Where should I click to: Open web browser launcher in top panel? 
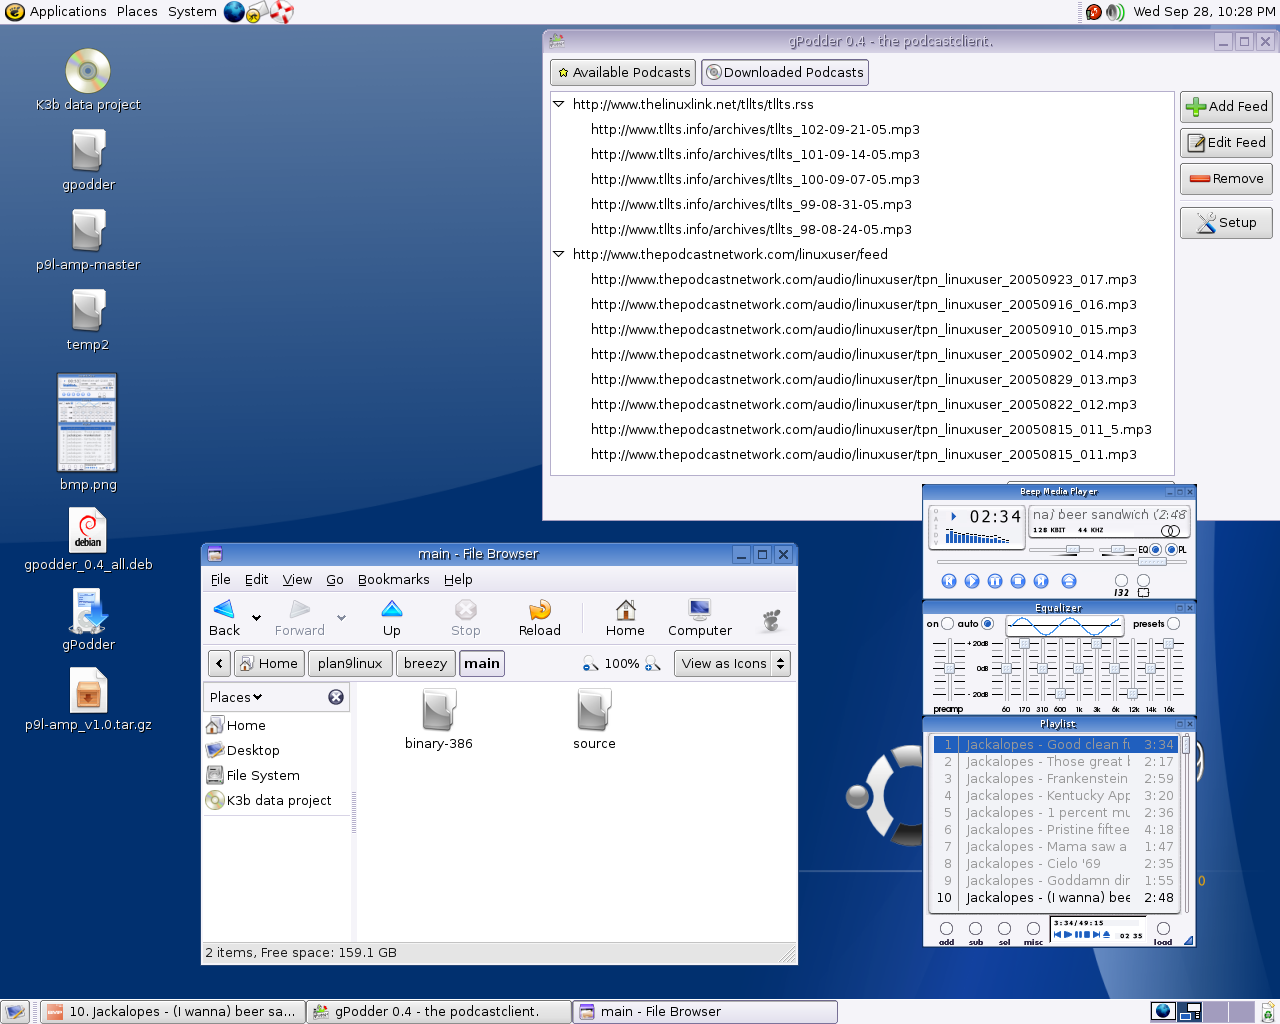click(234, 12)
